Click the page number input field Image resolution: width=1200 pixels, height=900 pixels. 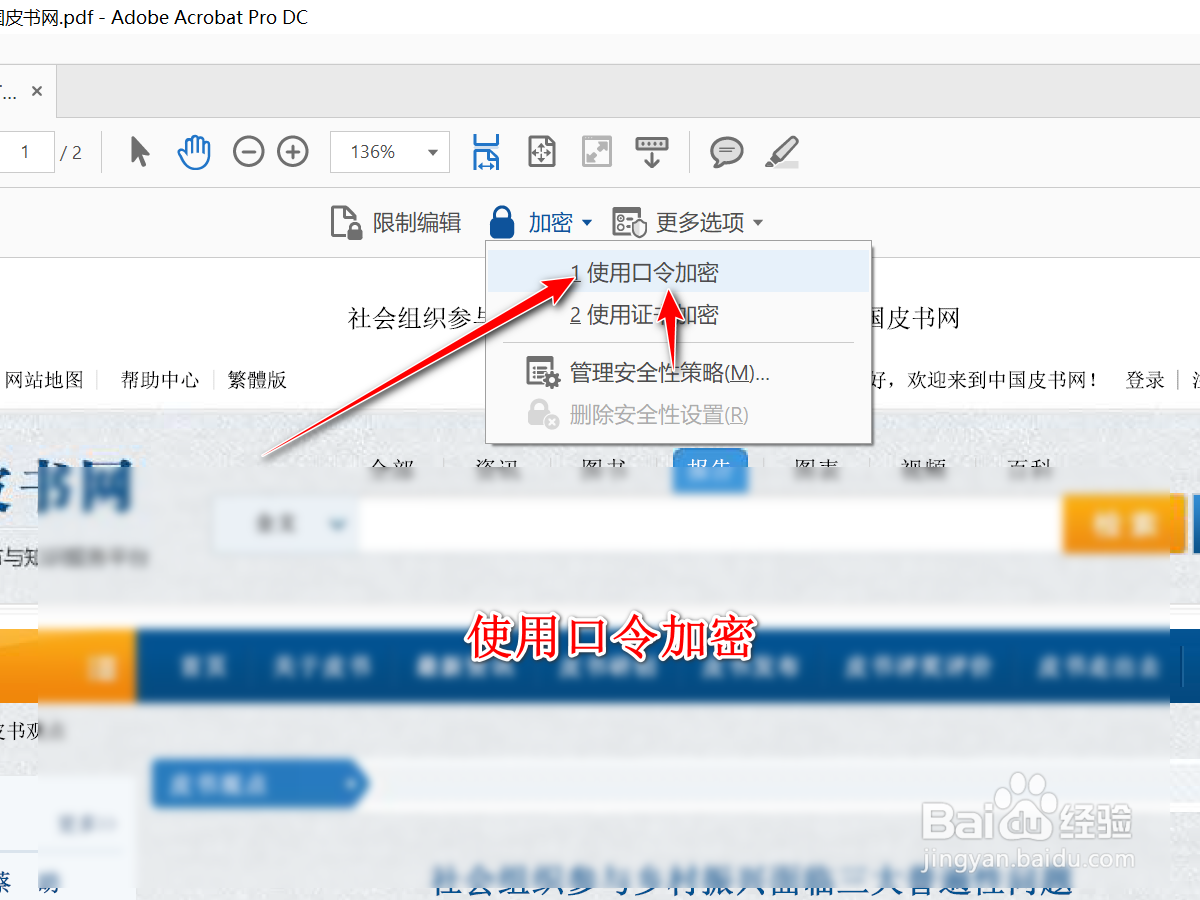tap(28, 151)
